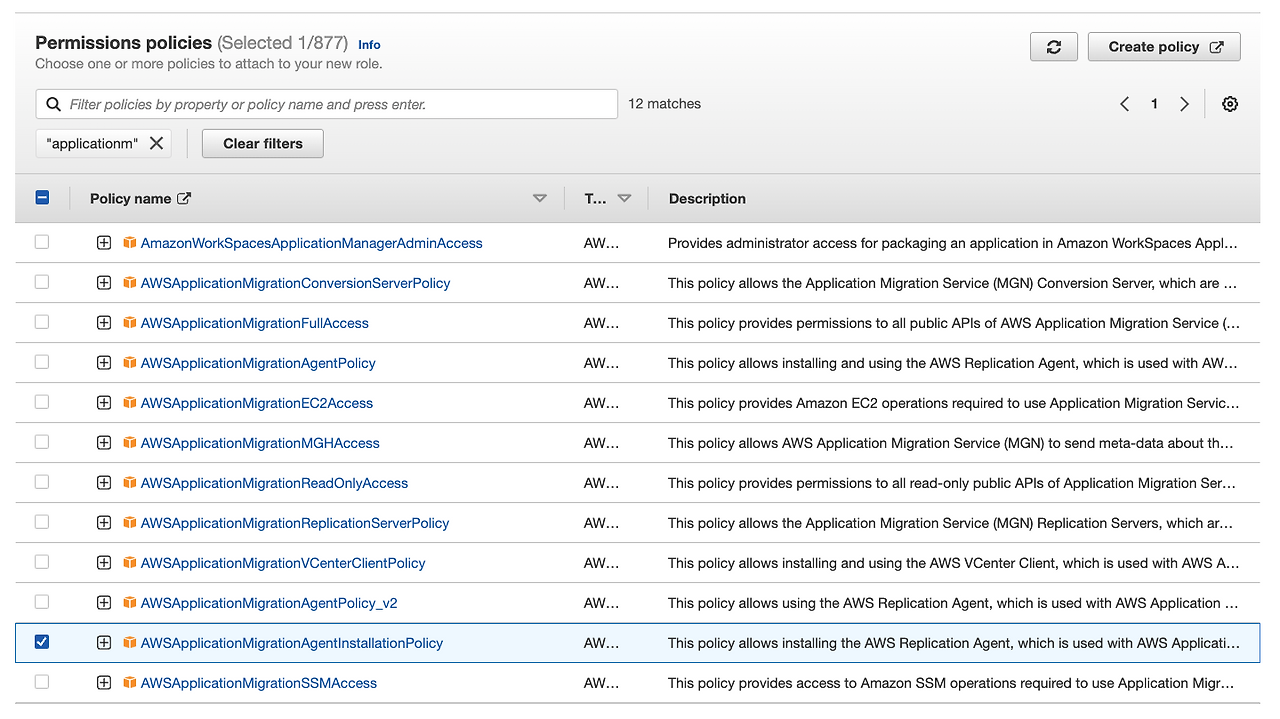The width and height of the screenshot is (1280, 719).
Task: Expand AWSApplicationMigrationReadOnlyAccess details
Action: tap(104, 483)
